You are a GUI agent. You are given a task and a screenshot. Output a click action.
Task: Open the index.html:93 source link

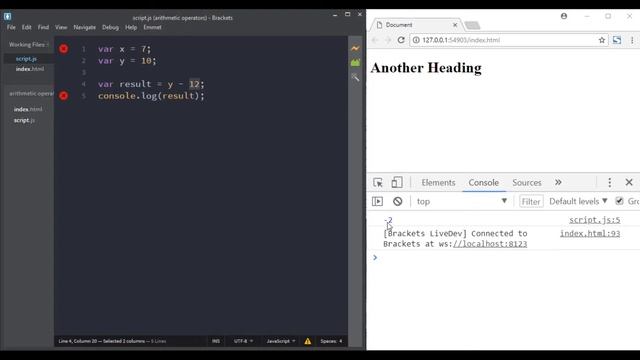(590, 233)
